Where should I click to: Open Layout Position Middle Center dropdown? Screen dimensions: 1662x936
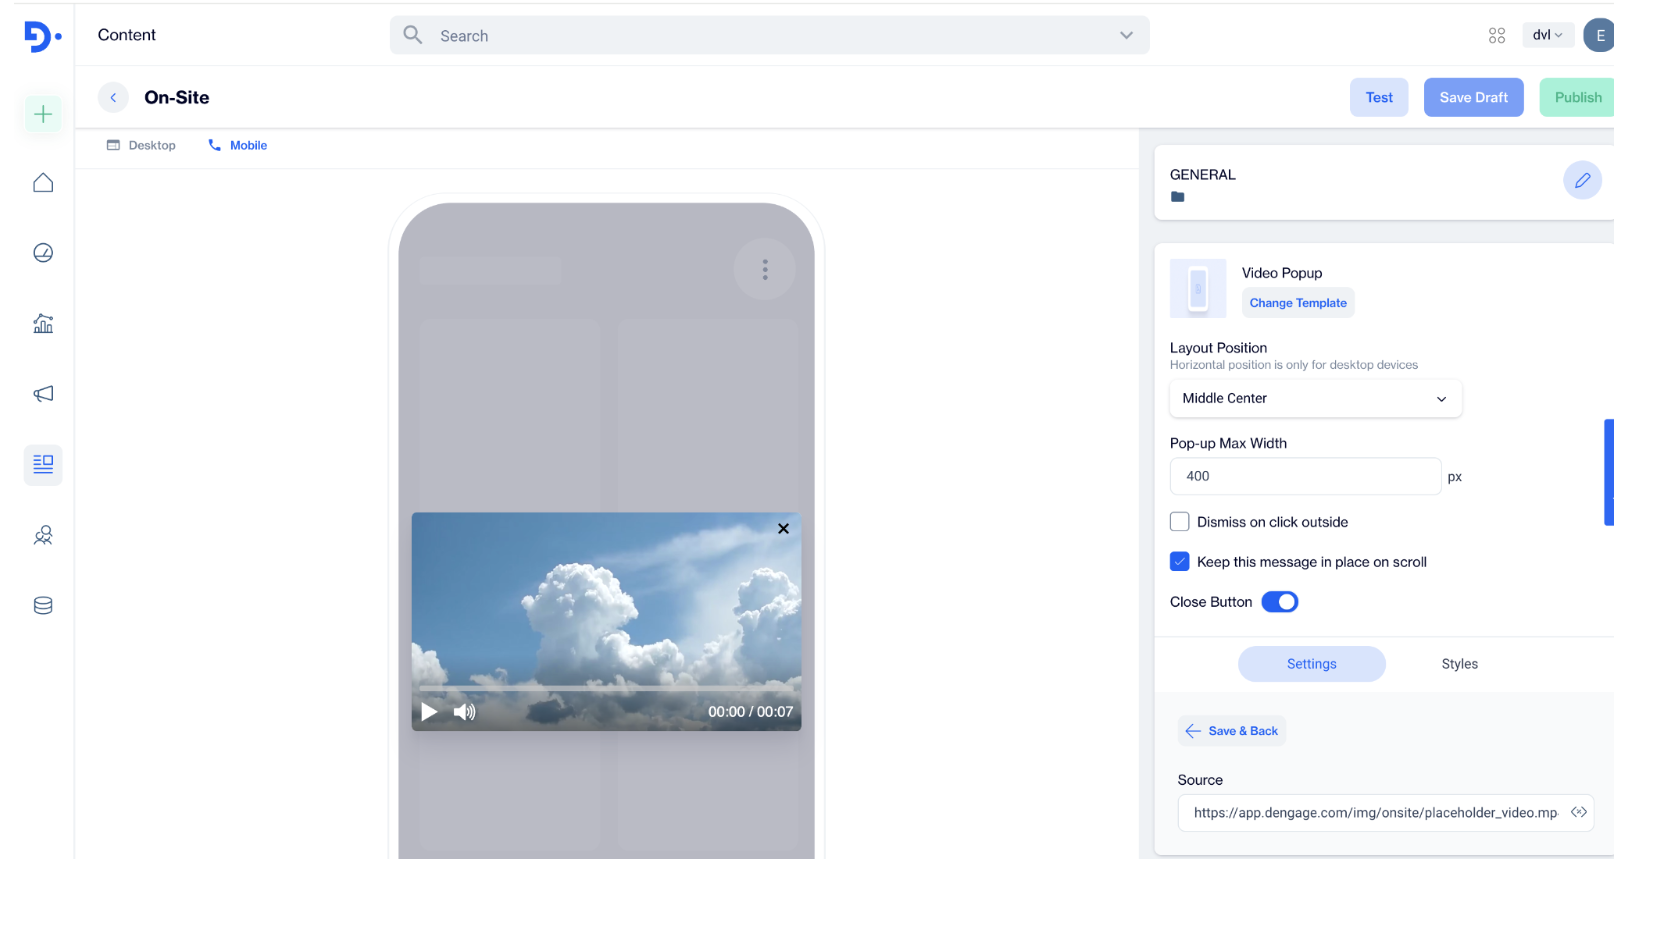coord(1315,398)
